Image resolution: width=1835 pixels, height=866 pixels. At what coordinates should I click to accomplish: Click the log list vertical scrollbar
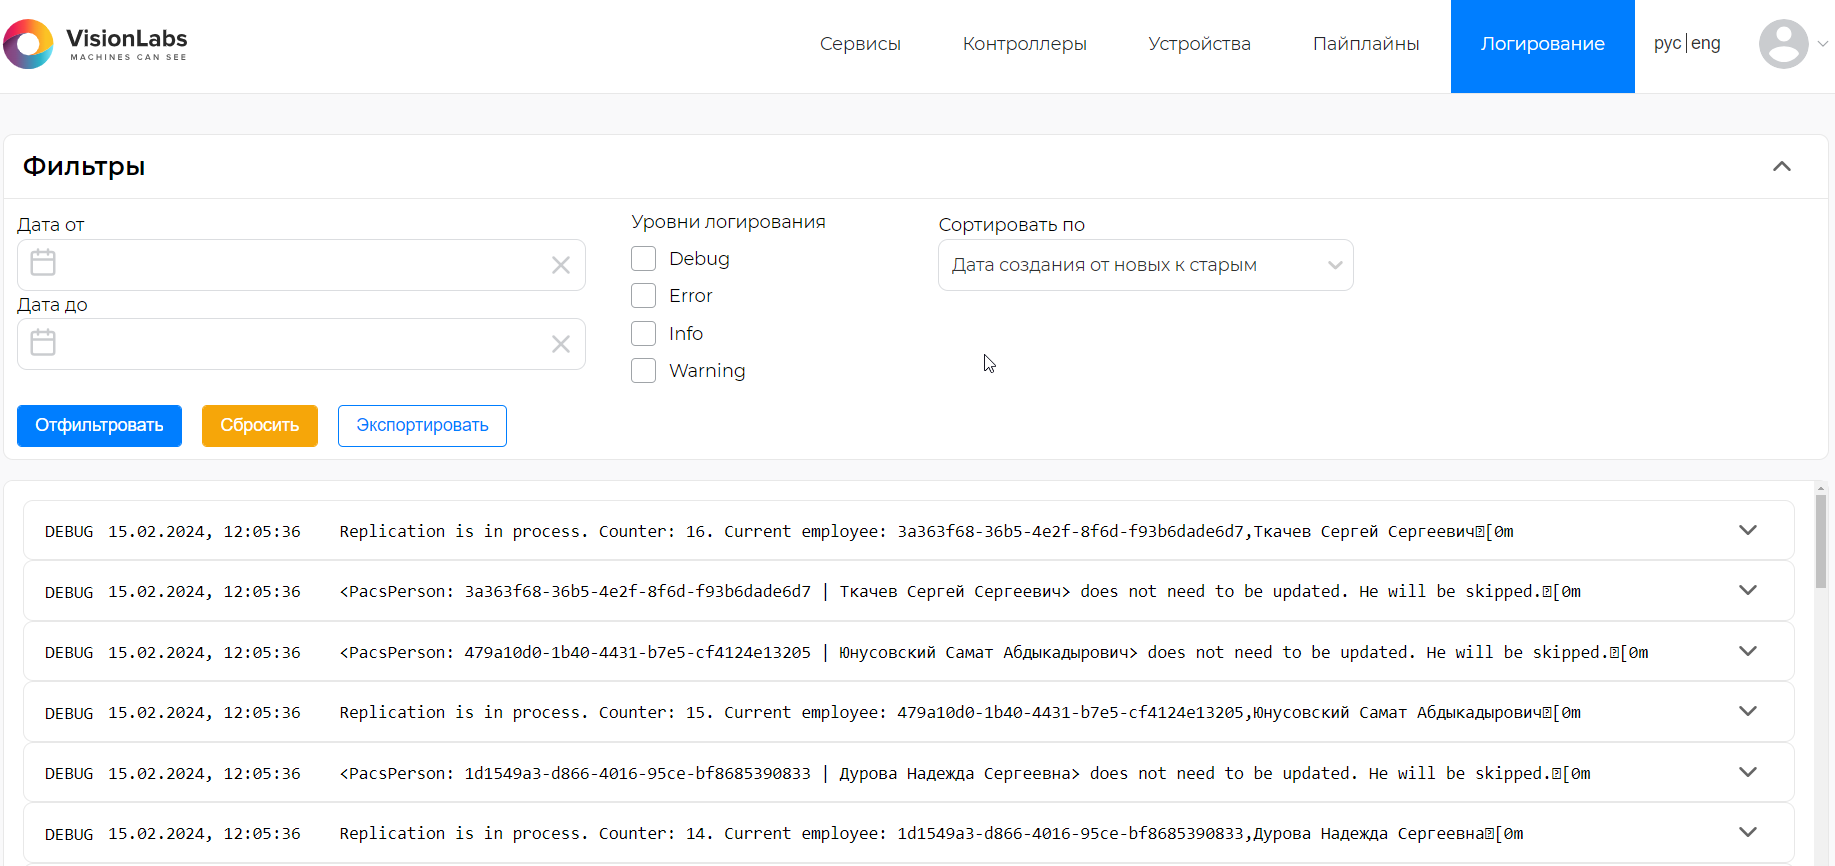coord(1820,540)
